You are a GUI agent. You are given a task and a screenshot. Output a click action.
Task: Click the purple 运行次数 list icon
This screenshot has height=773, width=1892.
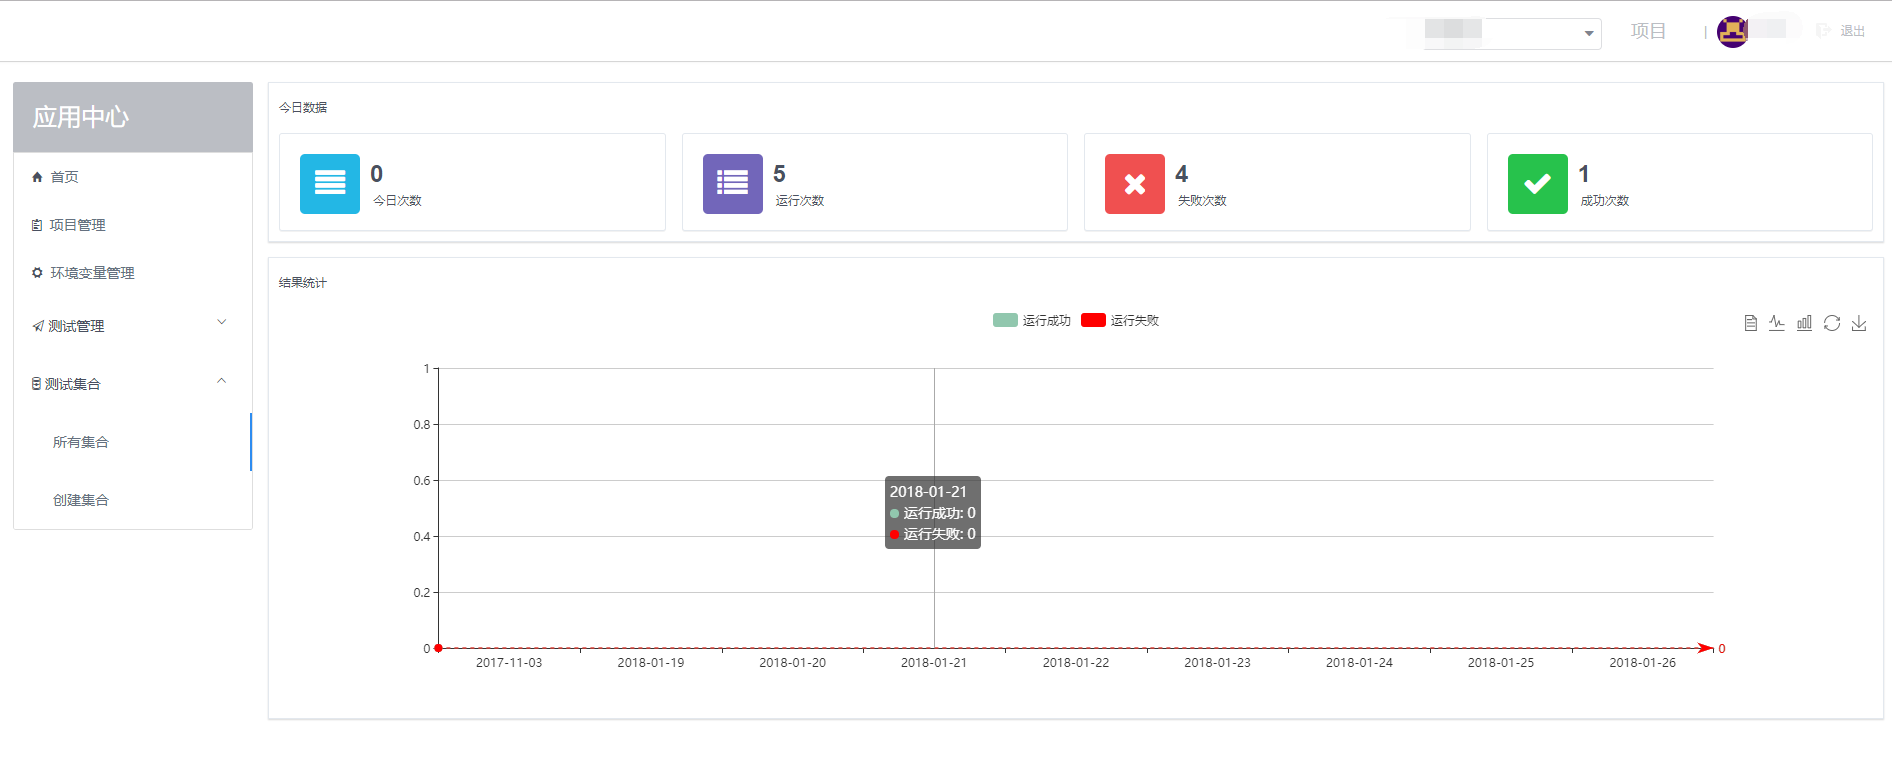click(x=733, y=184)
